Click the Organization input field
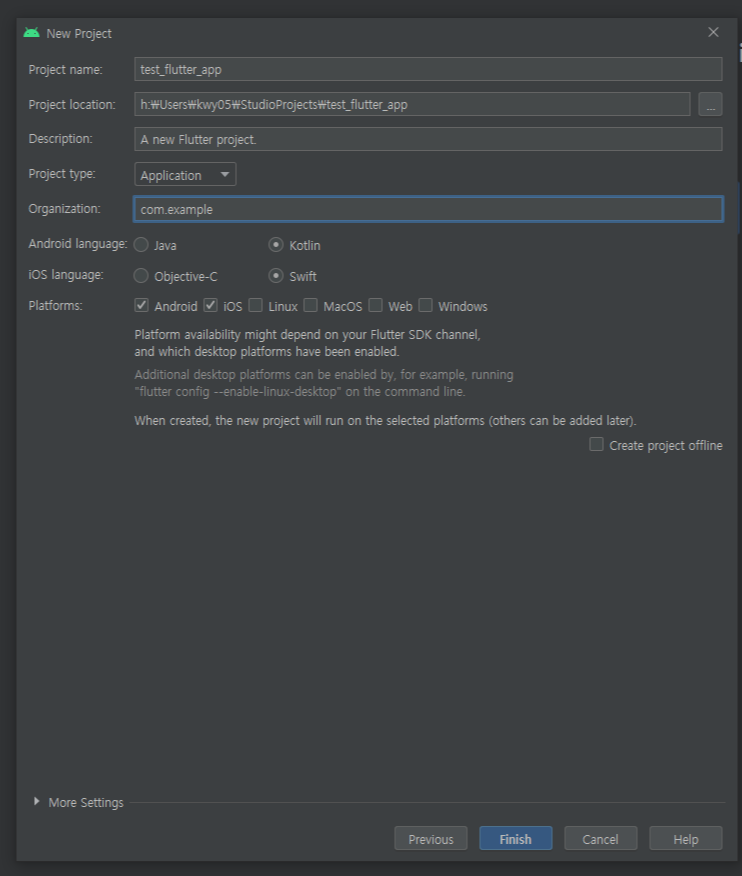This screenshot has height=876, width=742. [428, 209]
